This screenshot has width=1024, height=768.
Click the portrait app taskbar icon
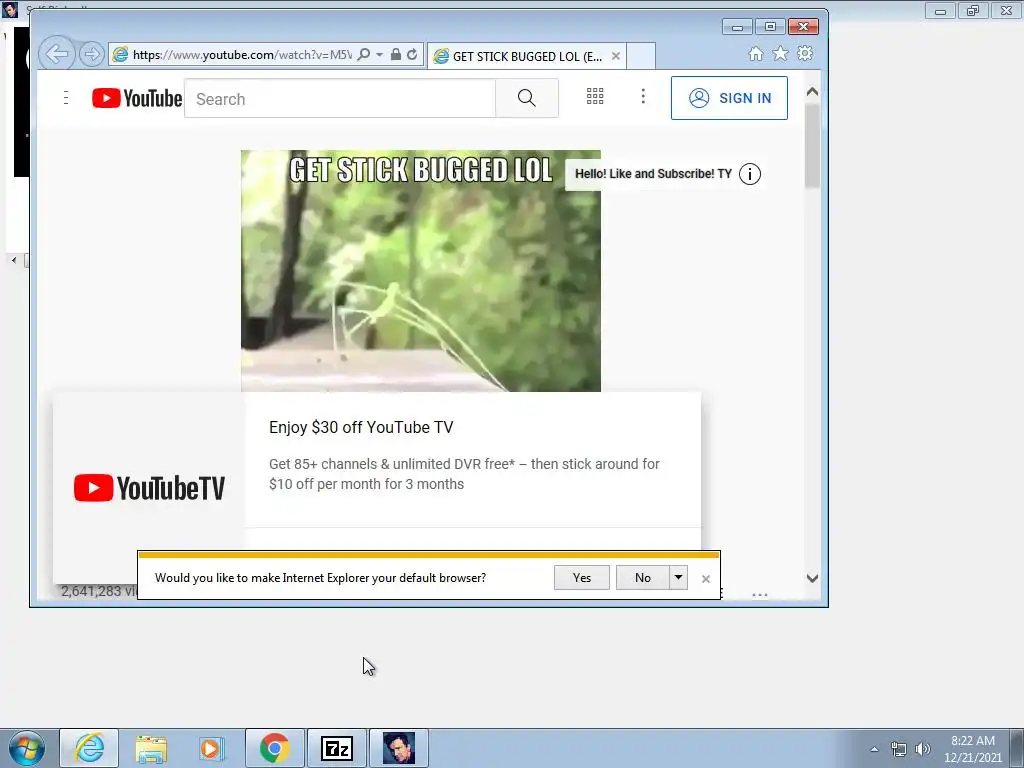399,748
